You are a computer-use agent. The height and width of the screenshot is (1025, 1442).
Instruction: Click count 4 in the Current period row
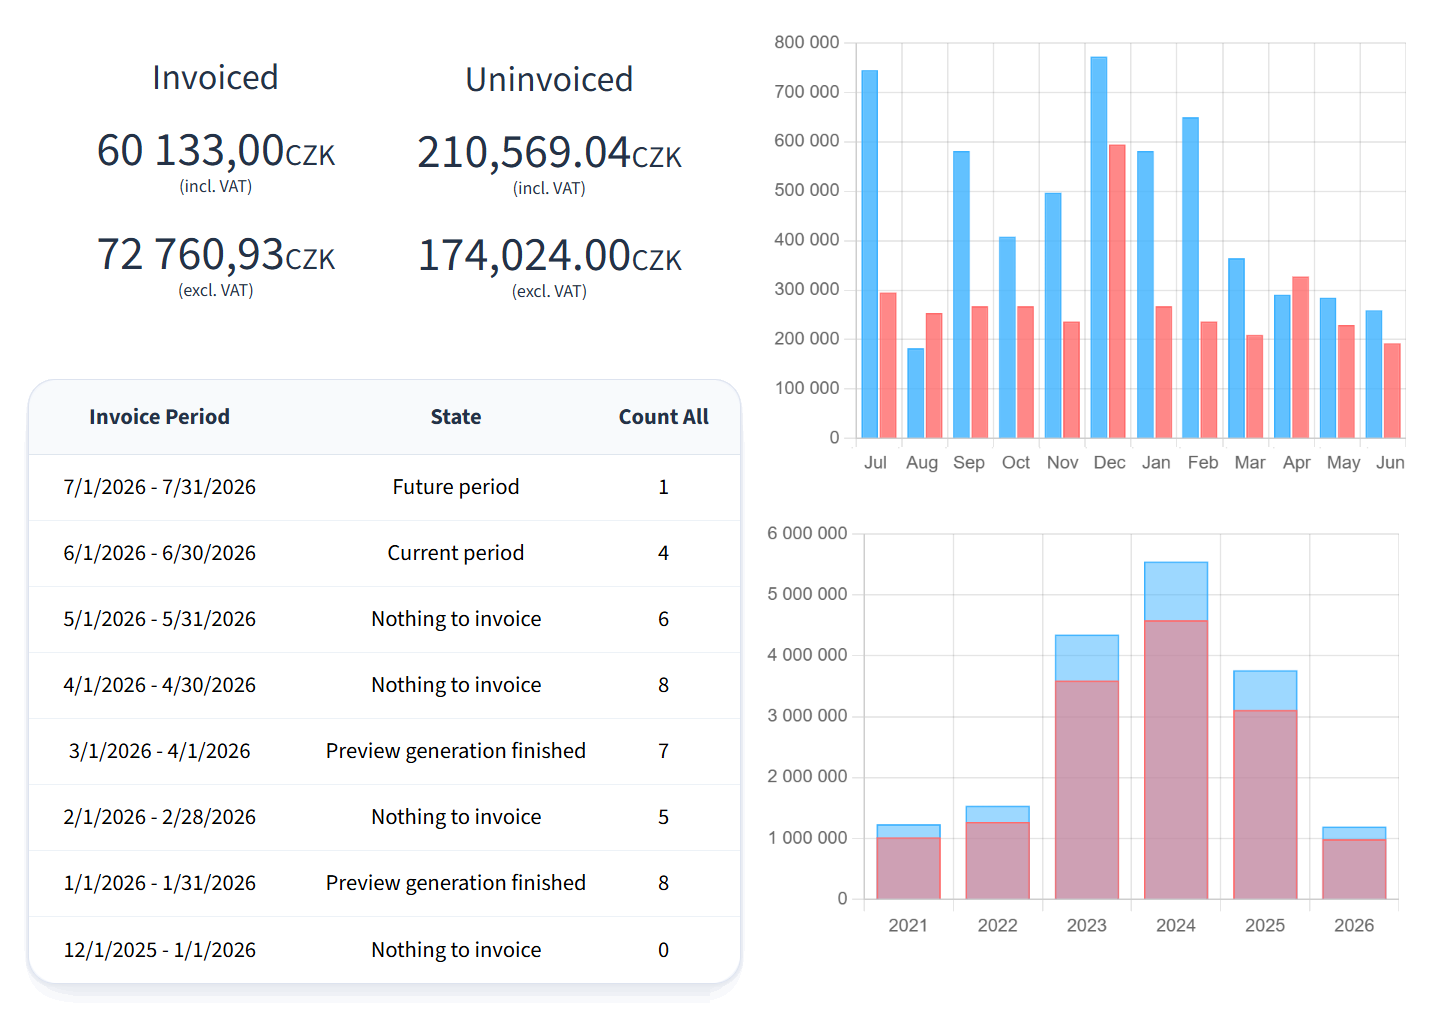click(x=663, y=553)
